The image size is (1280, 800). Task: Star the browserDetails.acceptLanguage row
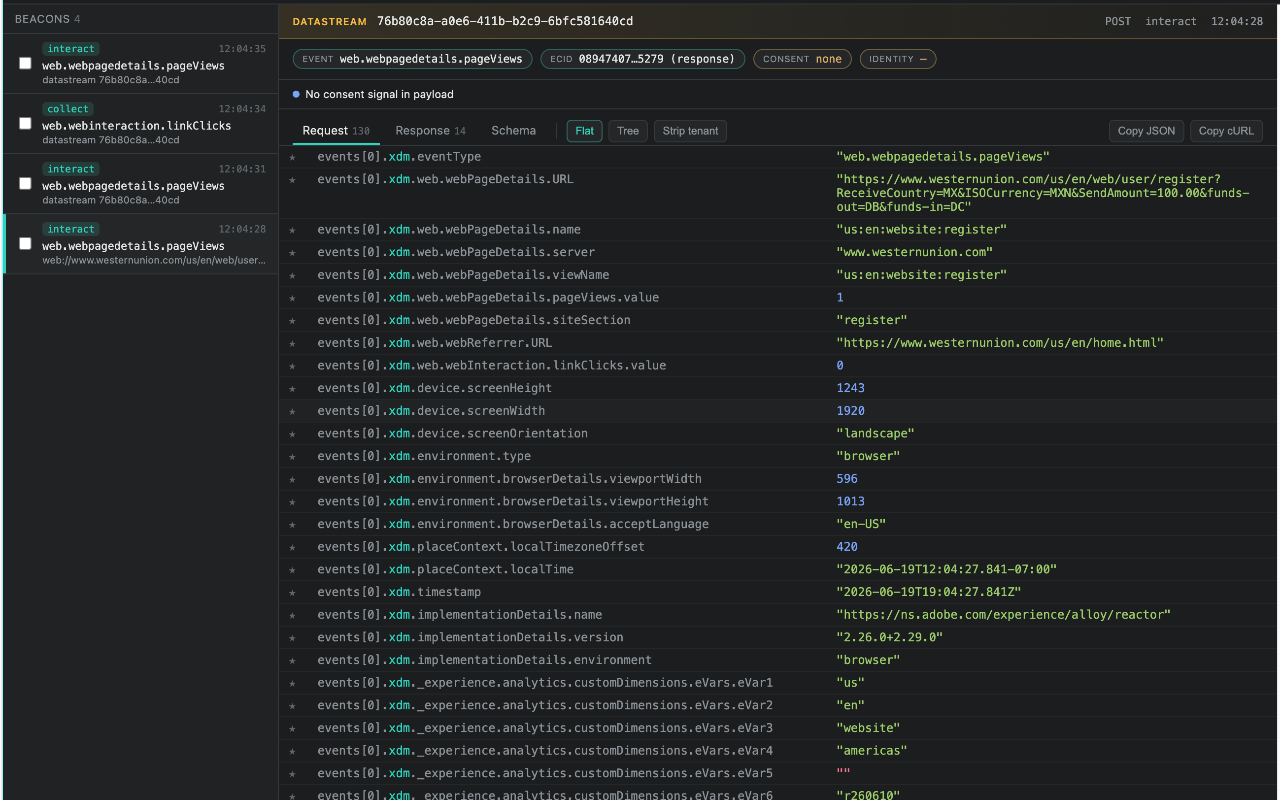(293, 525)
